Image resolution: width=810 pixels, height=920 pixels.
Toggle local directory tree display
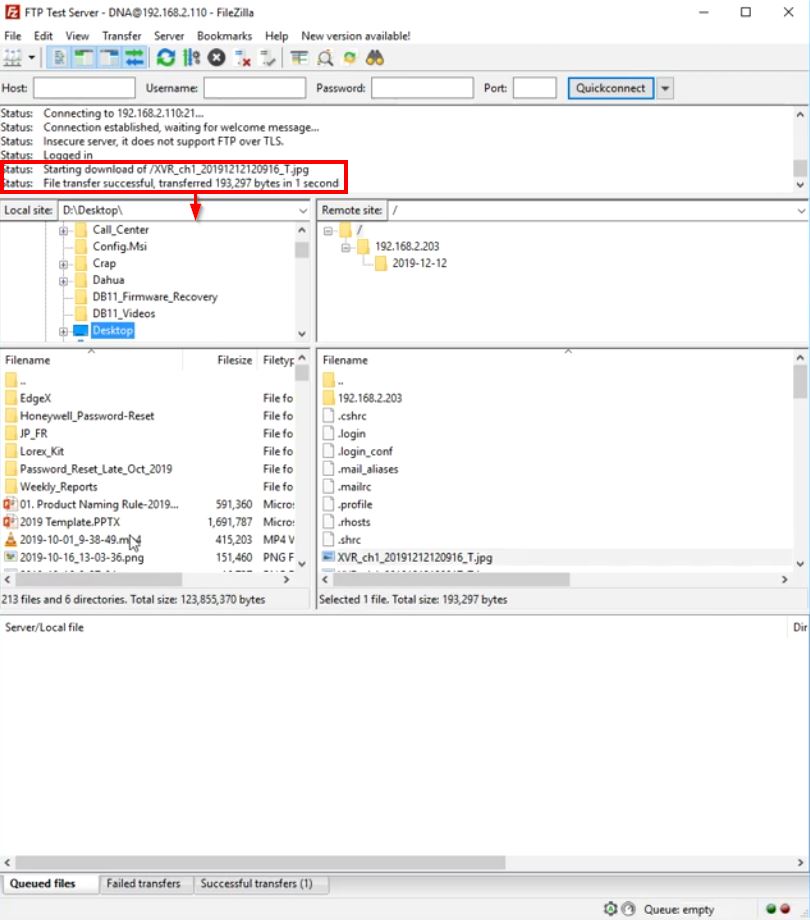(84, 58)
